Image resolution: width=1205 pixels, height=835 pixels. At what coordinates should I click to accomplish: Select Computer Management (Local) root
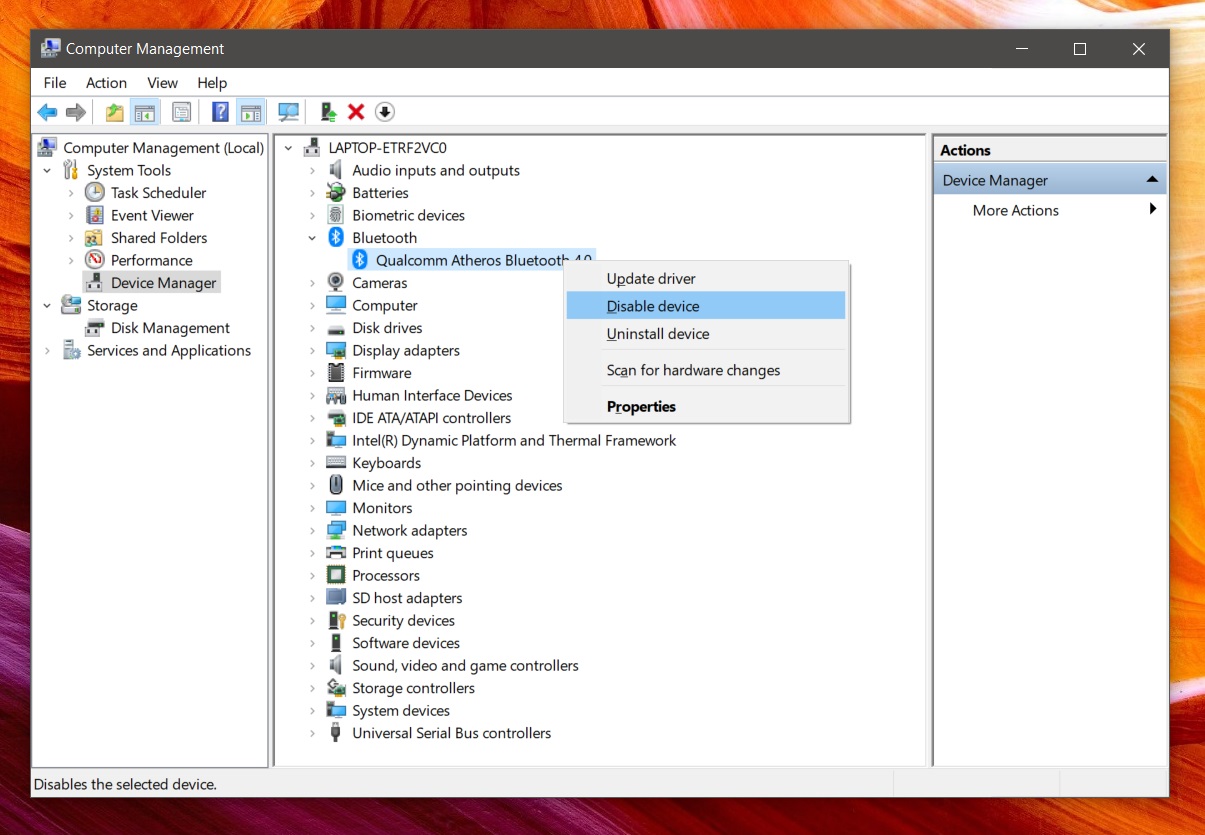tap(163, 148)
